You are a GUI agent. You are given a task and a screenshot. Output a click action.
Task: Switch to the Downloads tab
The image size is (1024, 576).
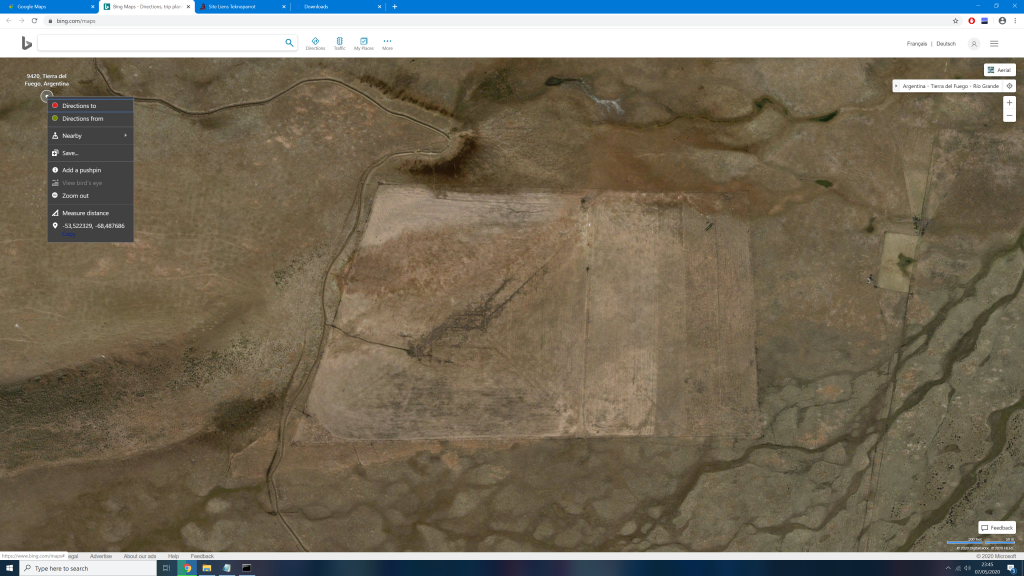340,7
